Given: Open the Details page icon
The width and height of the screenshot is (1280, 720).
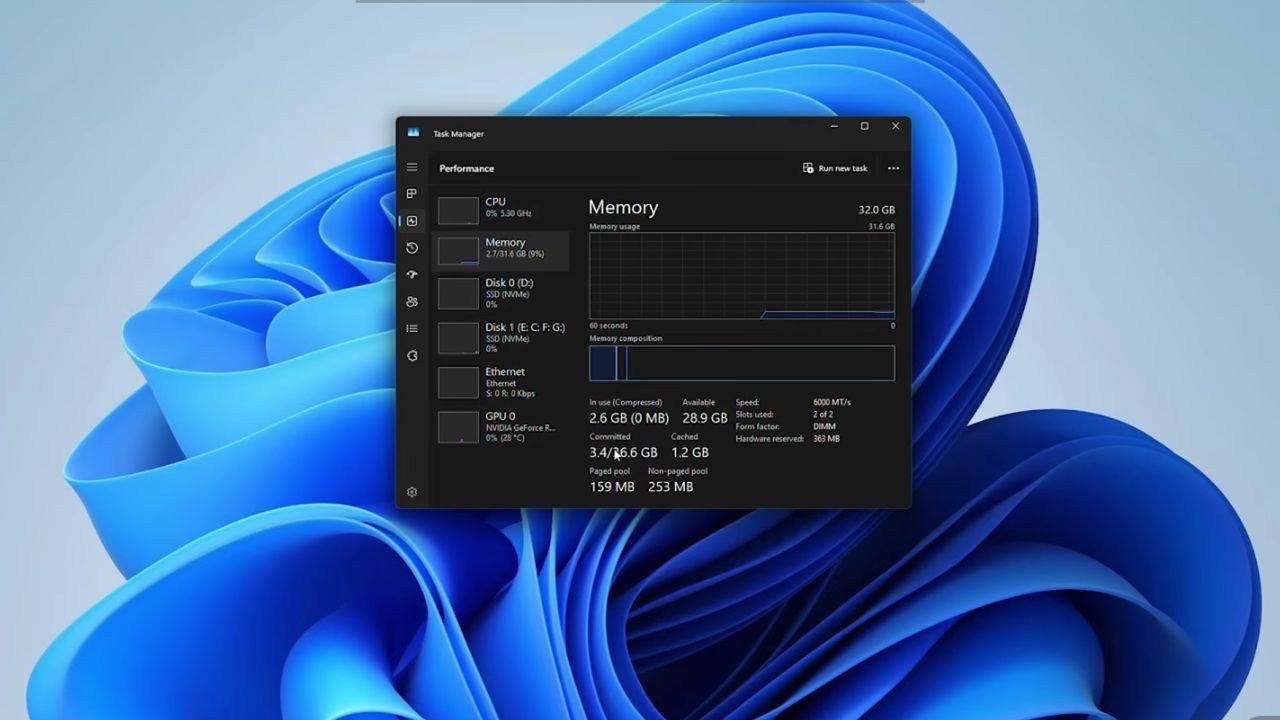Looking at the screenshot, I should (x=412, y=328).
